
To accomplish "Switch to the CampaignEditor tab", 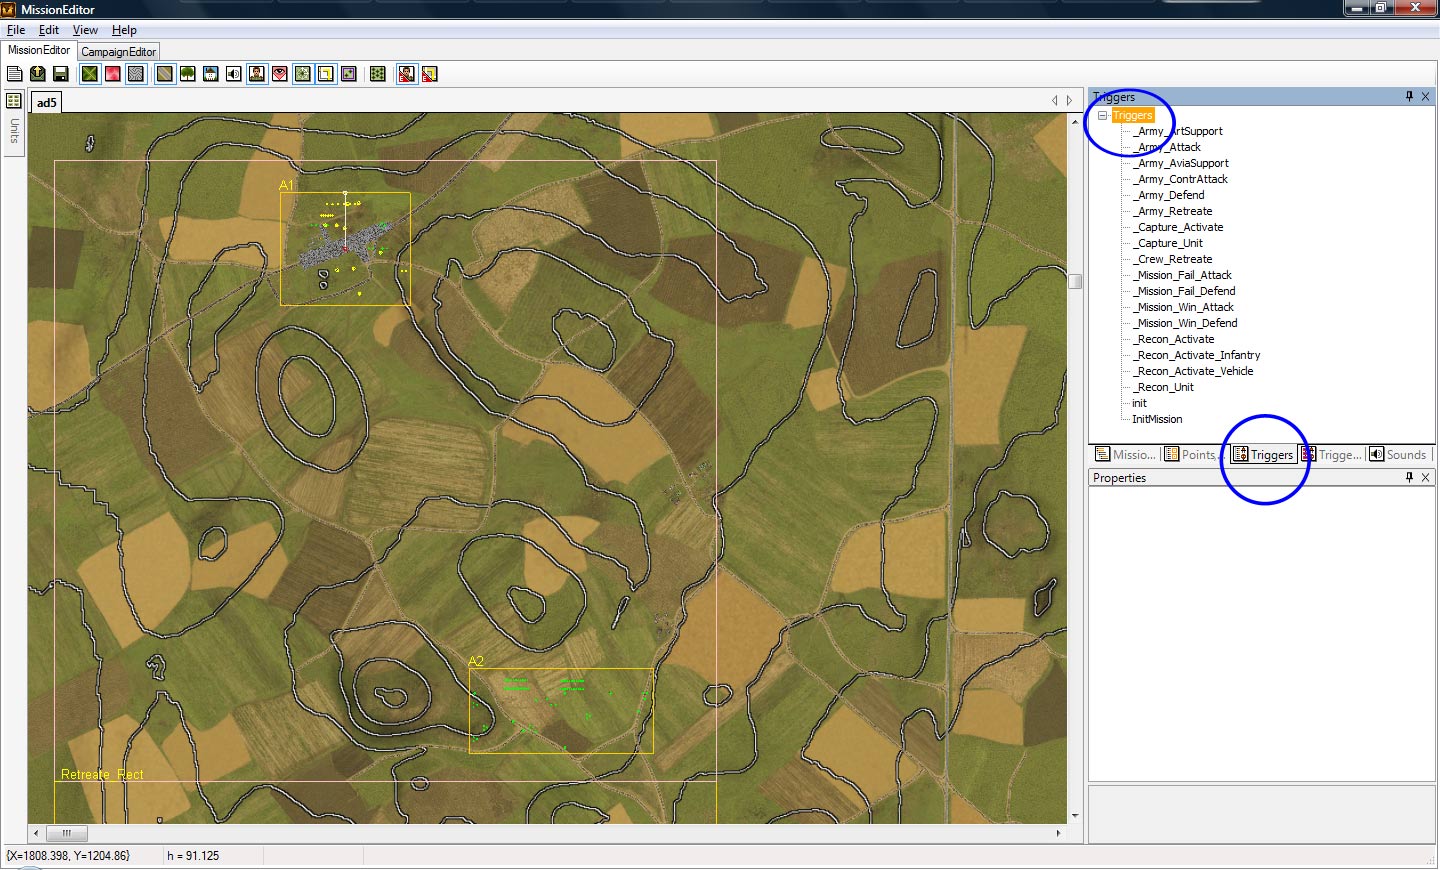I will 118,52.
